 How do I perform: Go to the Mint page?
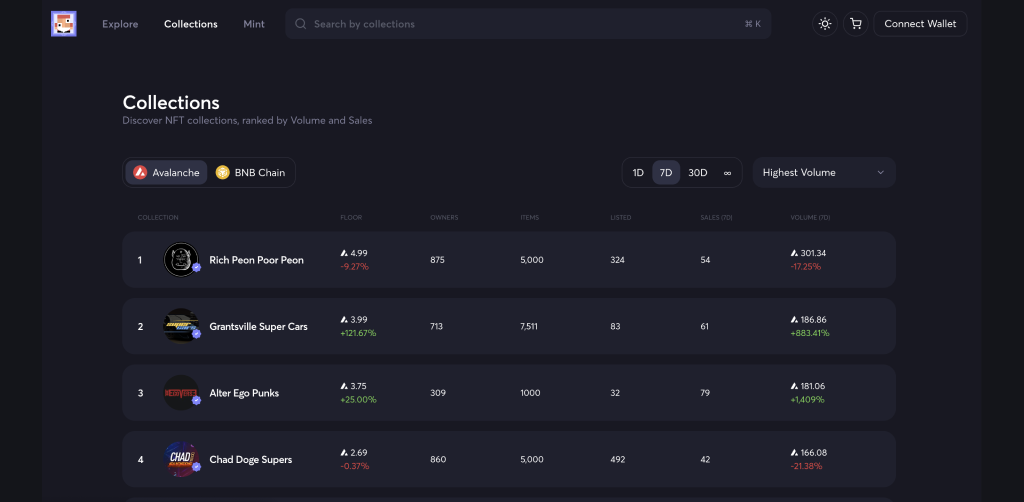254,24
